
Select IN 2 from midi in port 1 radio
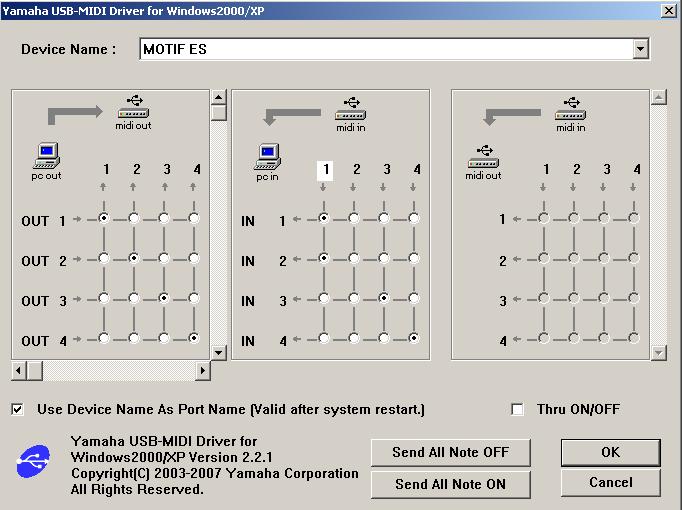click(324, 258)
